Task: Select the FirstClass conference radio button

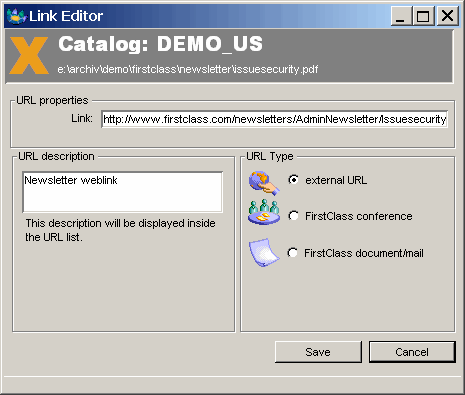Action: [293, 216]
